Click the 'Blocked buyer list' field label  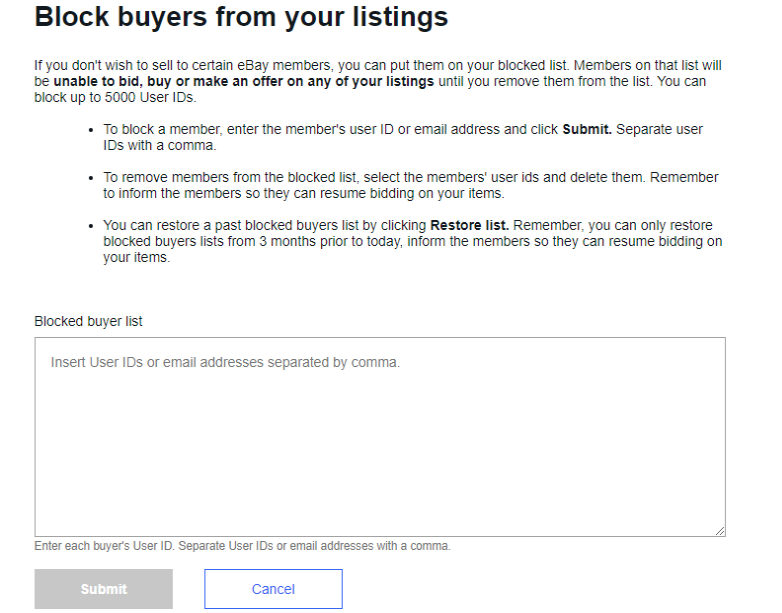coord(88,321)
